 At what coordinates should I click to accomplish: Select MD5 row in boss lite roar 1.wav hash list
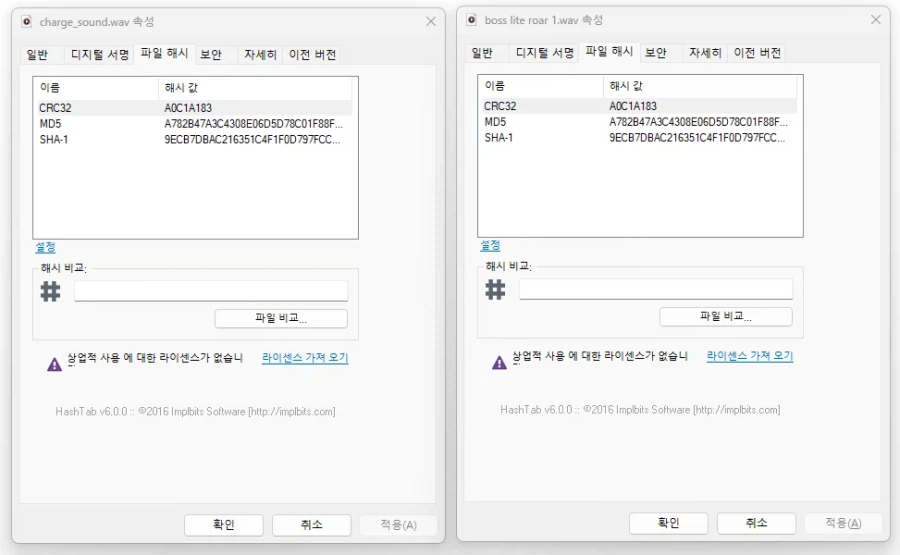click(x=639, y=122)
